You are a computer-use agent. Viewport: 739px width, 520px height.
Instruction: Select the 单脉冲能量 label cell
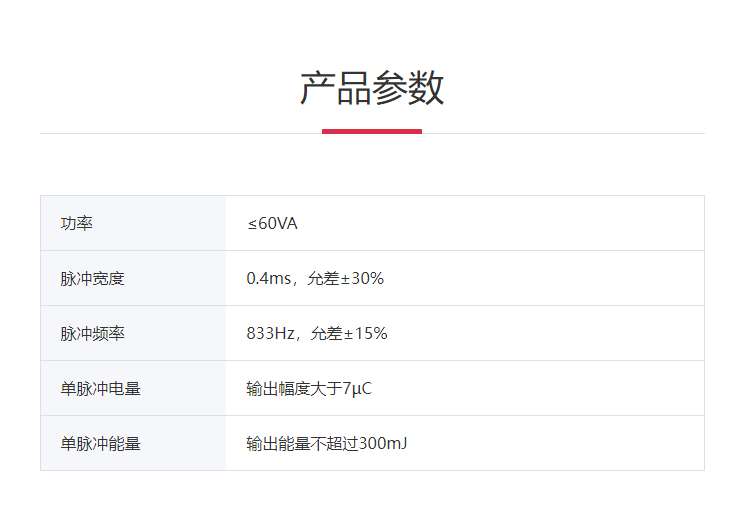[100, 443]
